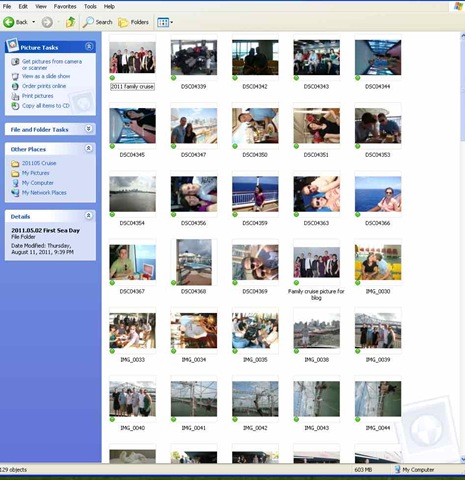Open the Search pane
This screenshot has width=465, height=480.
(97, 22)
